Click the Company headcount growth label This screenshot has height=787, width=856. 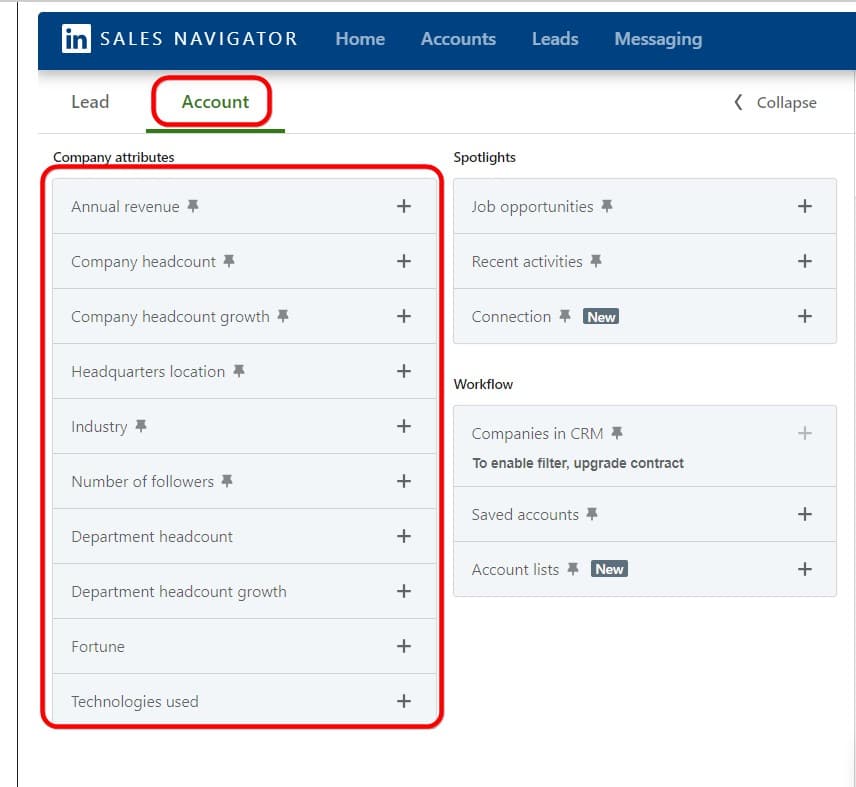pos(170,317)
